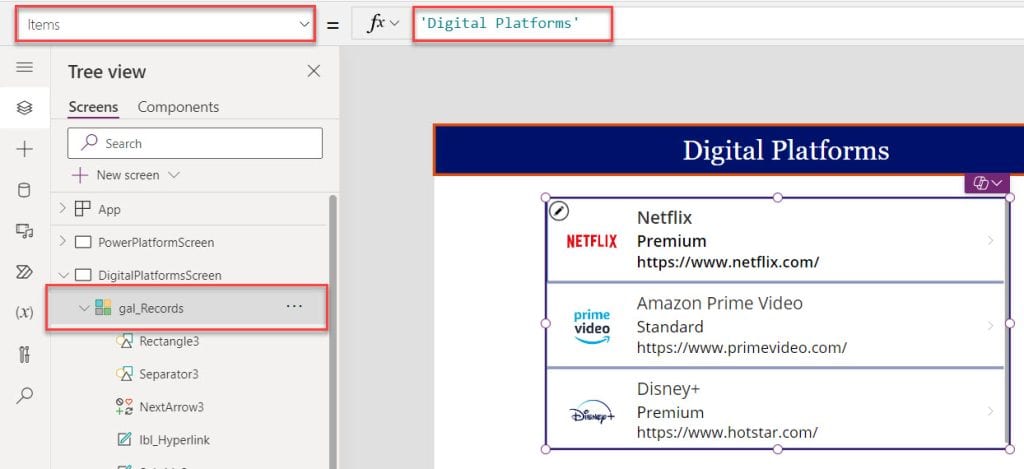The height and width of the screenshot is (469, 1024).
Task: Select Separator3 in tree
Action: point(169,374)
